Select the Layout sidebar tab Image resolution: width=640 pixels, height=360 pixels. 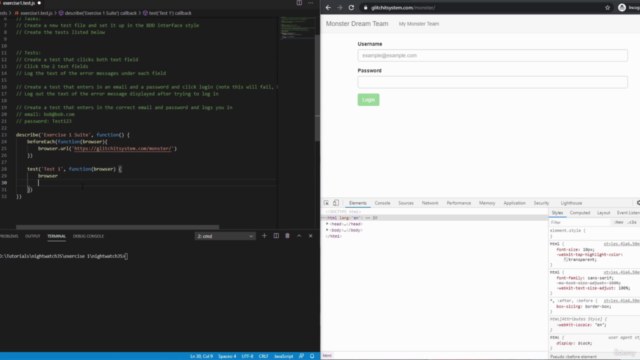(603, 213)
